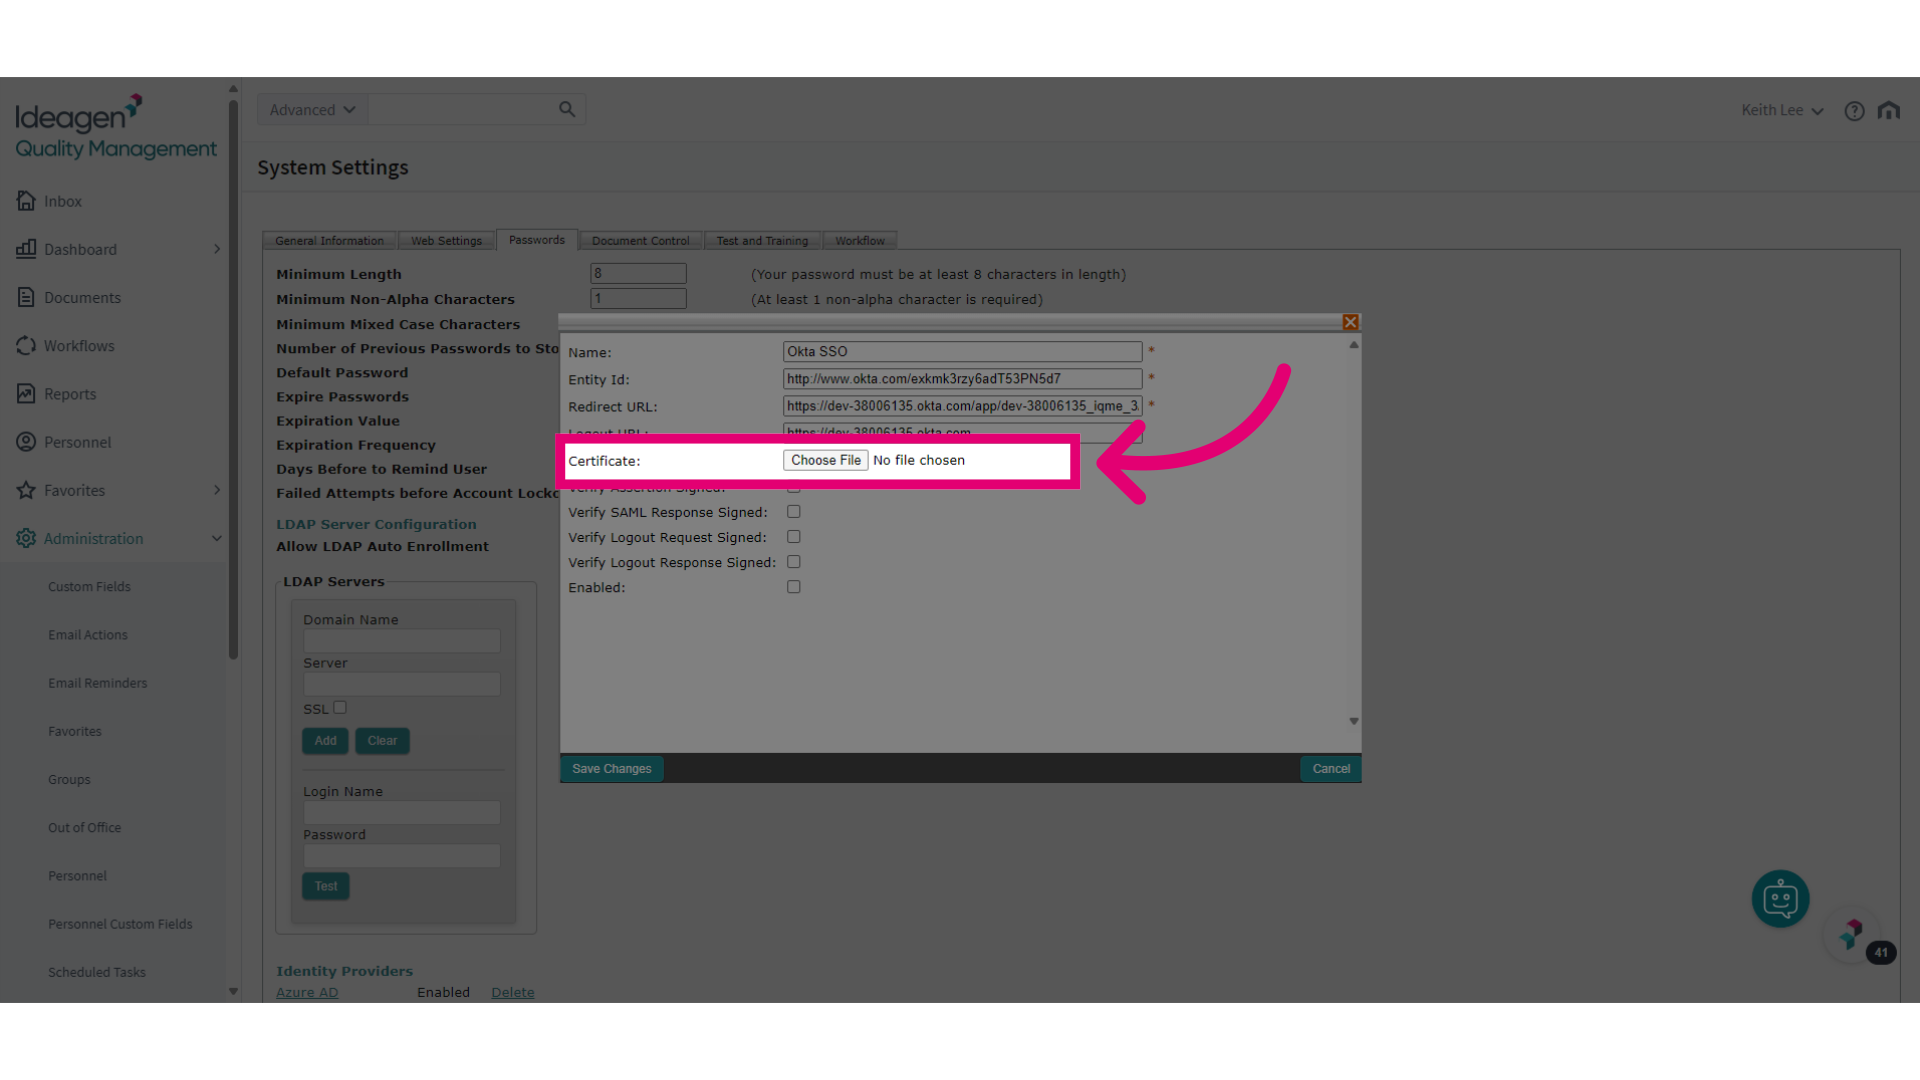Open the help question mark icon
This screenshot has width=1920, height=1080.
pyautogui.click(x=1854, y=110)
